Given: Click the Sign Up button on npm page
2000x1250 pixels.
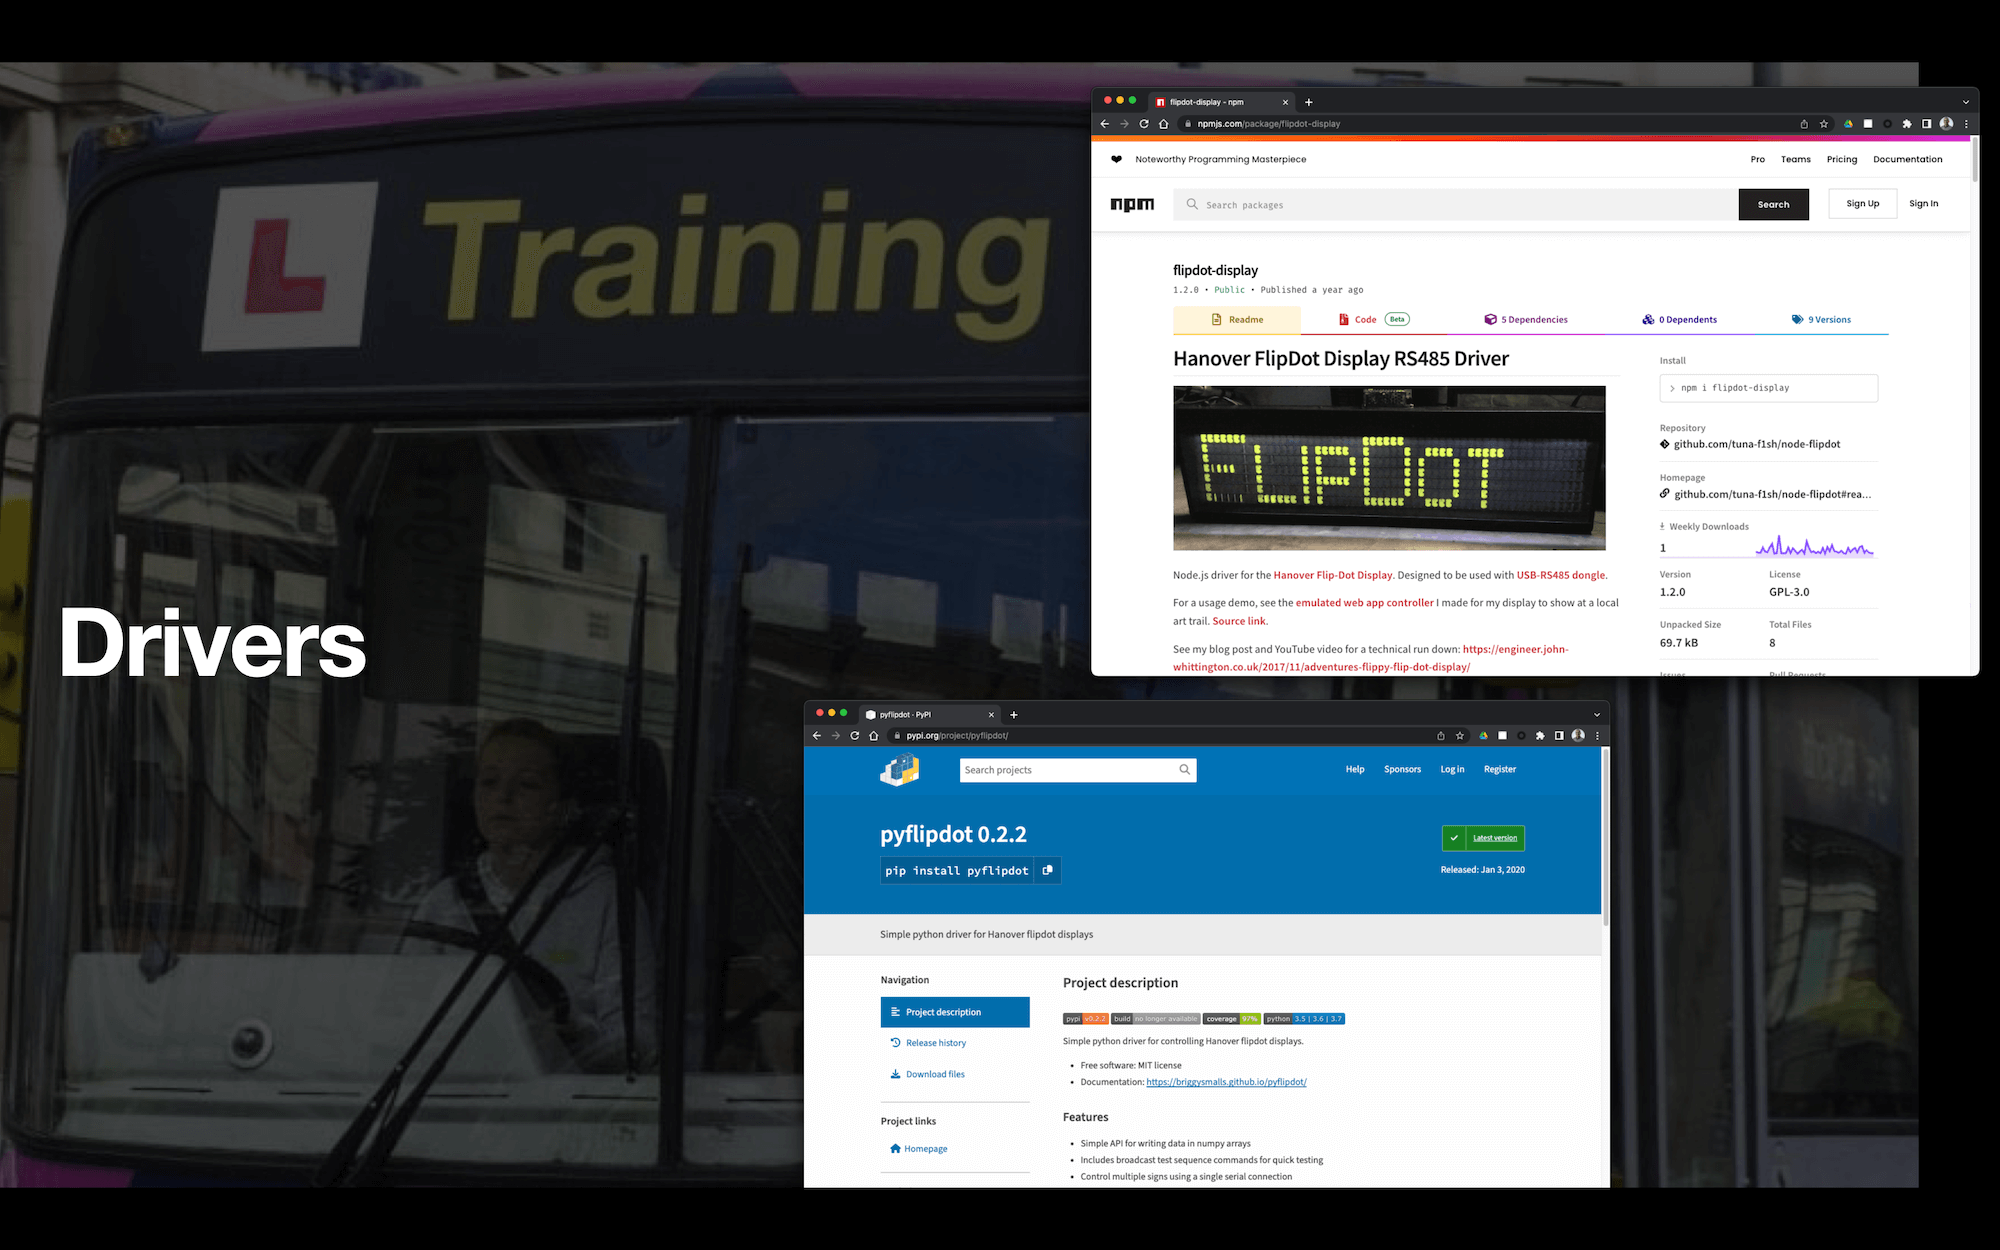Looking at the screenshot, I should pos(1860,203).
